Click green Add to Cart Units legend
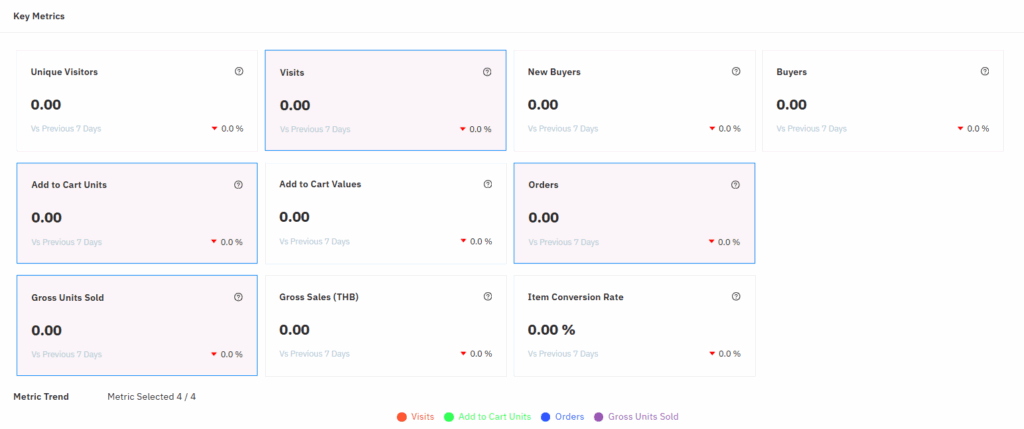The image size is (1024, 429). (487, 417)
